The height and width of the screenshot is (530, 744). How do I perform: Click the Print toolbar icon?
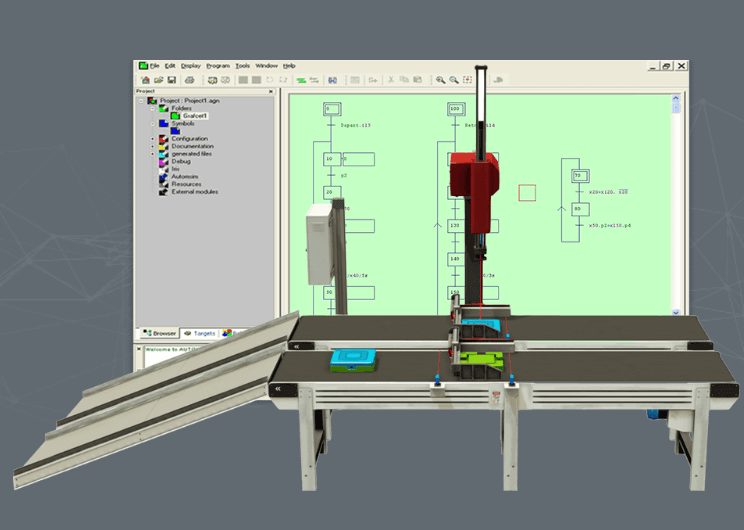[x=188, y=80]
